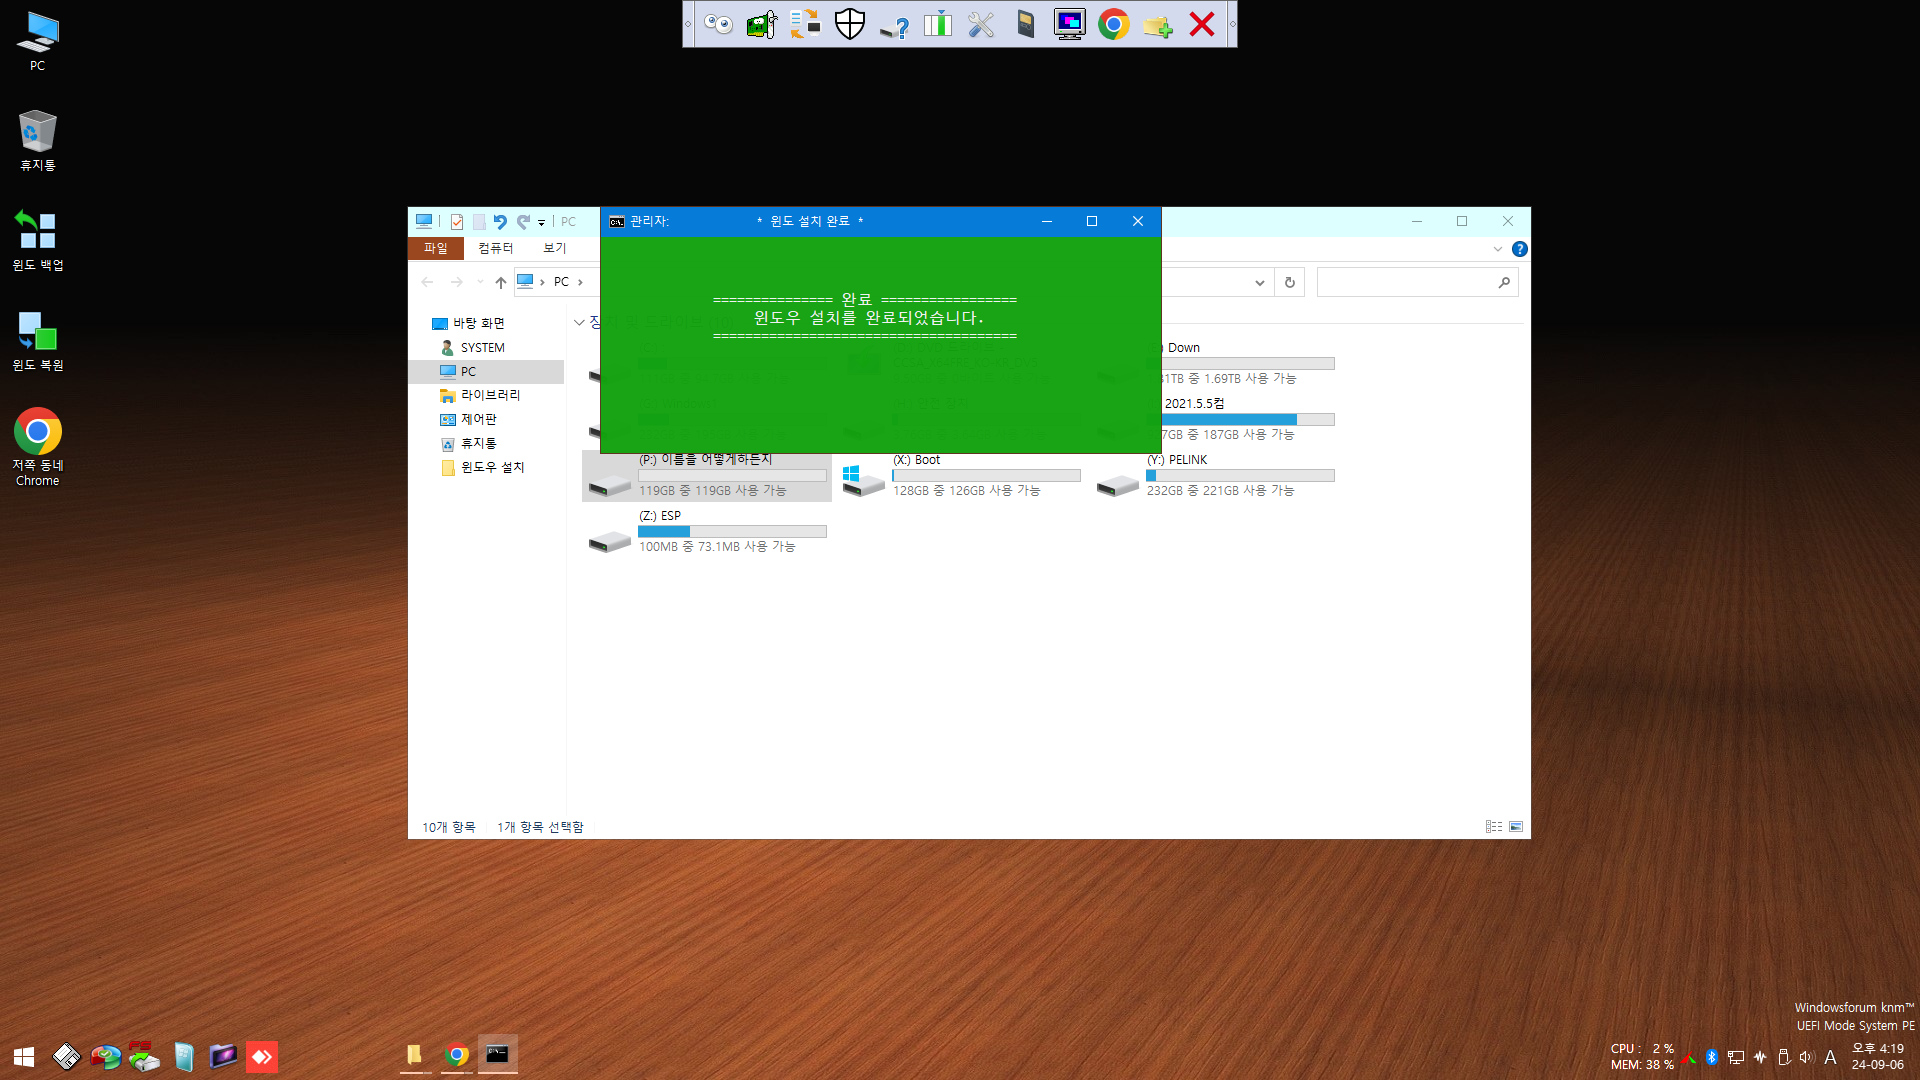Select 바탕 화면 in navigation pane
This screenshot has width=1920, height=1080.
coord(478,323)
